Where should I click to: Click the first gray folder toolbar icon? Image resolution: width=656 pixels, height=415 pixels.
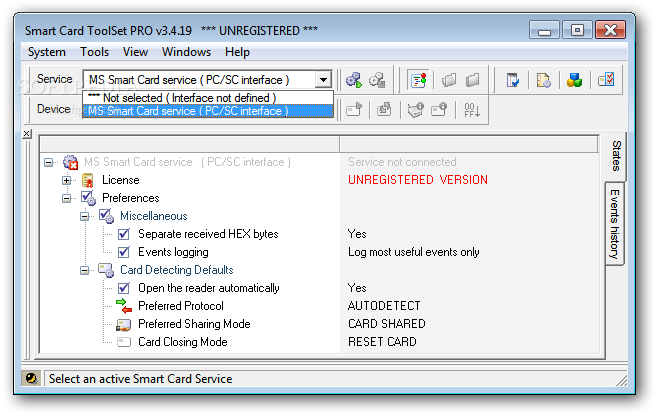coord(449,79)
